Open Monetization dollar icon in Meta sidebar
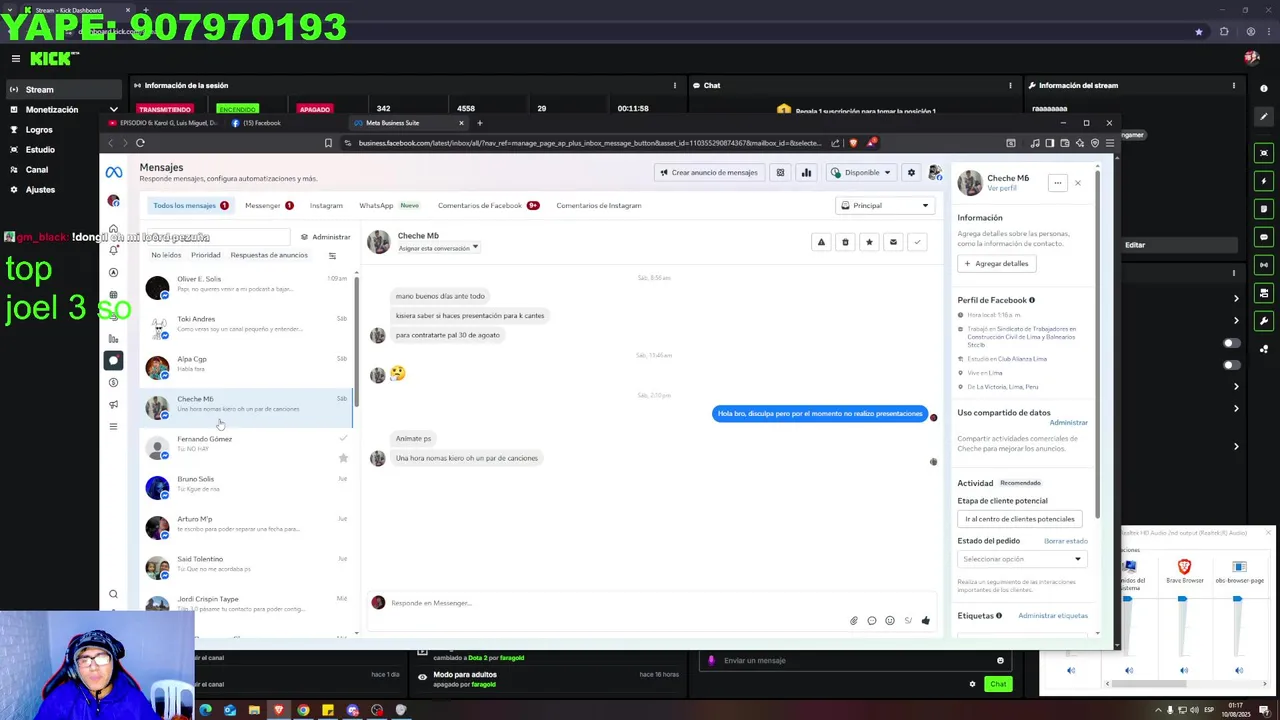 click(x=113, y=382)
